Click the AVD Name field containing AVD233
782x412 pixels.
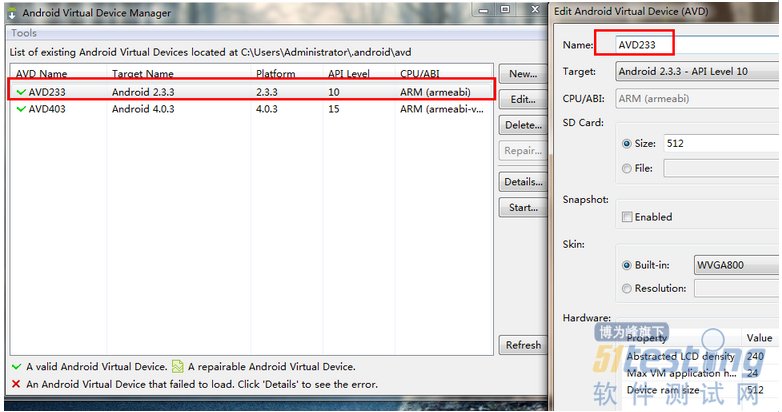[698, 45]
